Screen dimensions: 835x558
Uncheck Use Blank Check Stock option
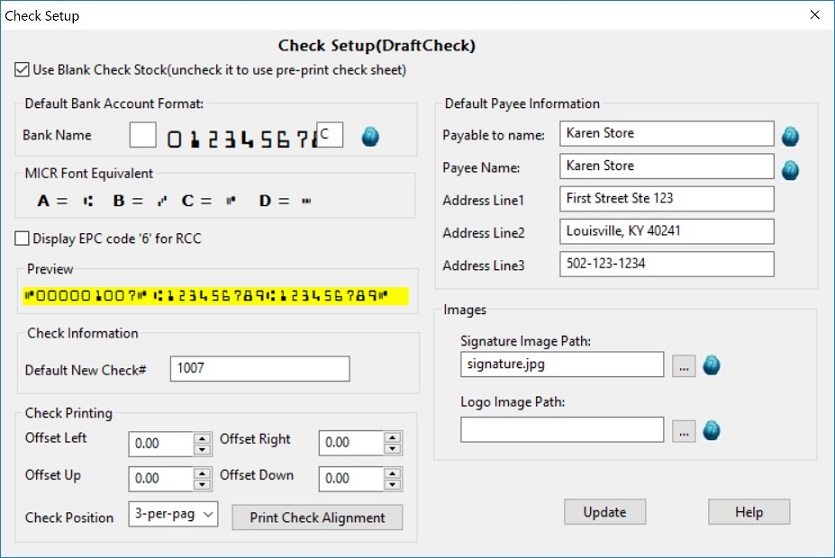[x=23, y=70]
